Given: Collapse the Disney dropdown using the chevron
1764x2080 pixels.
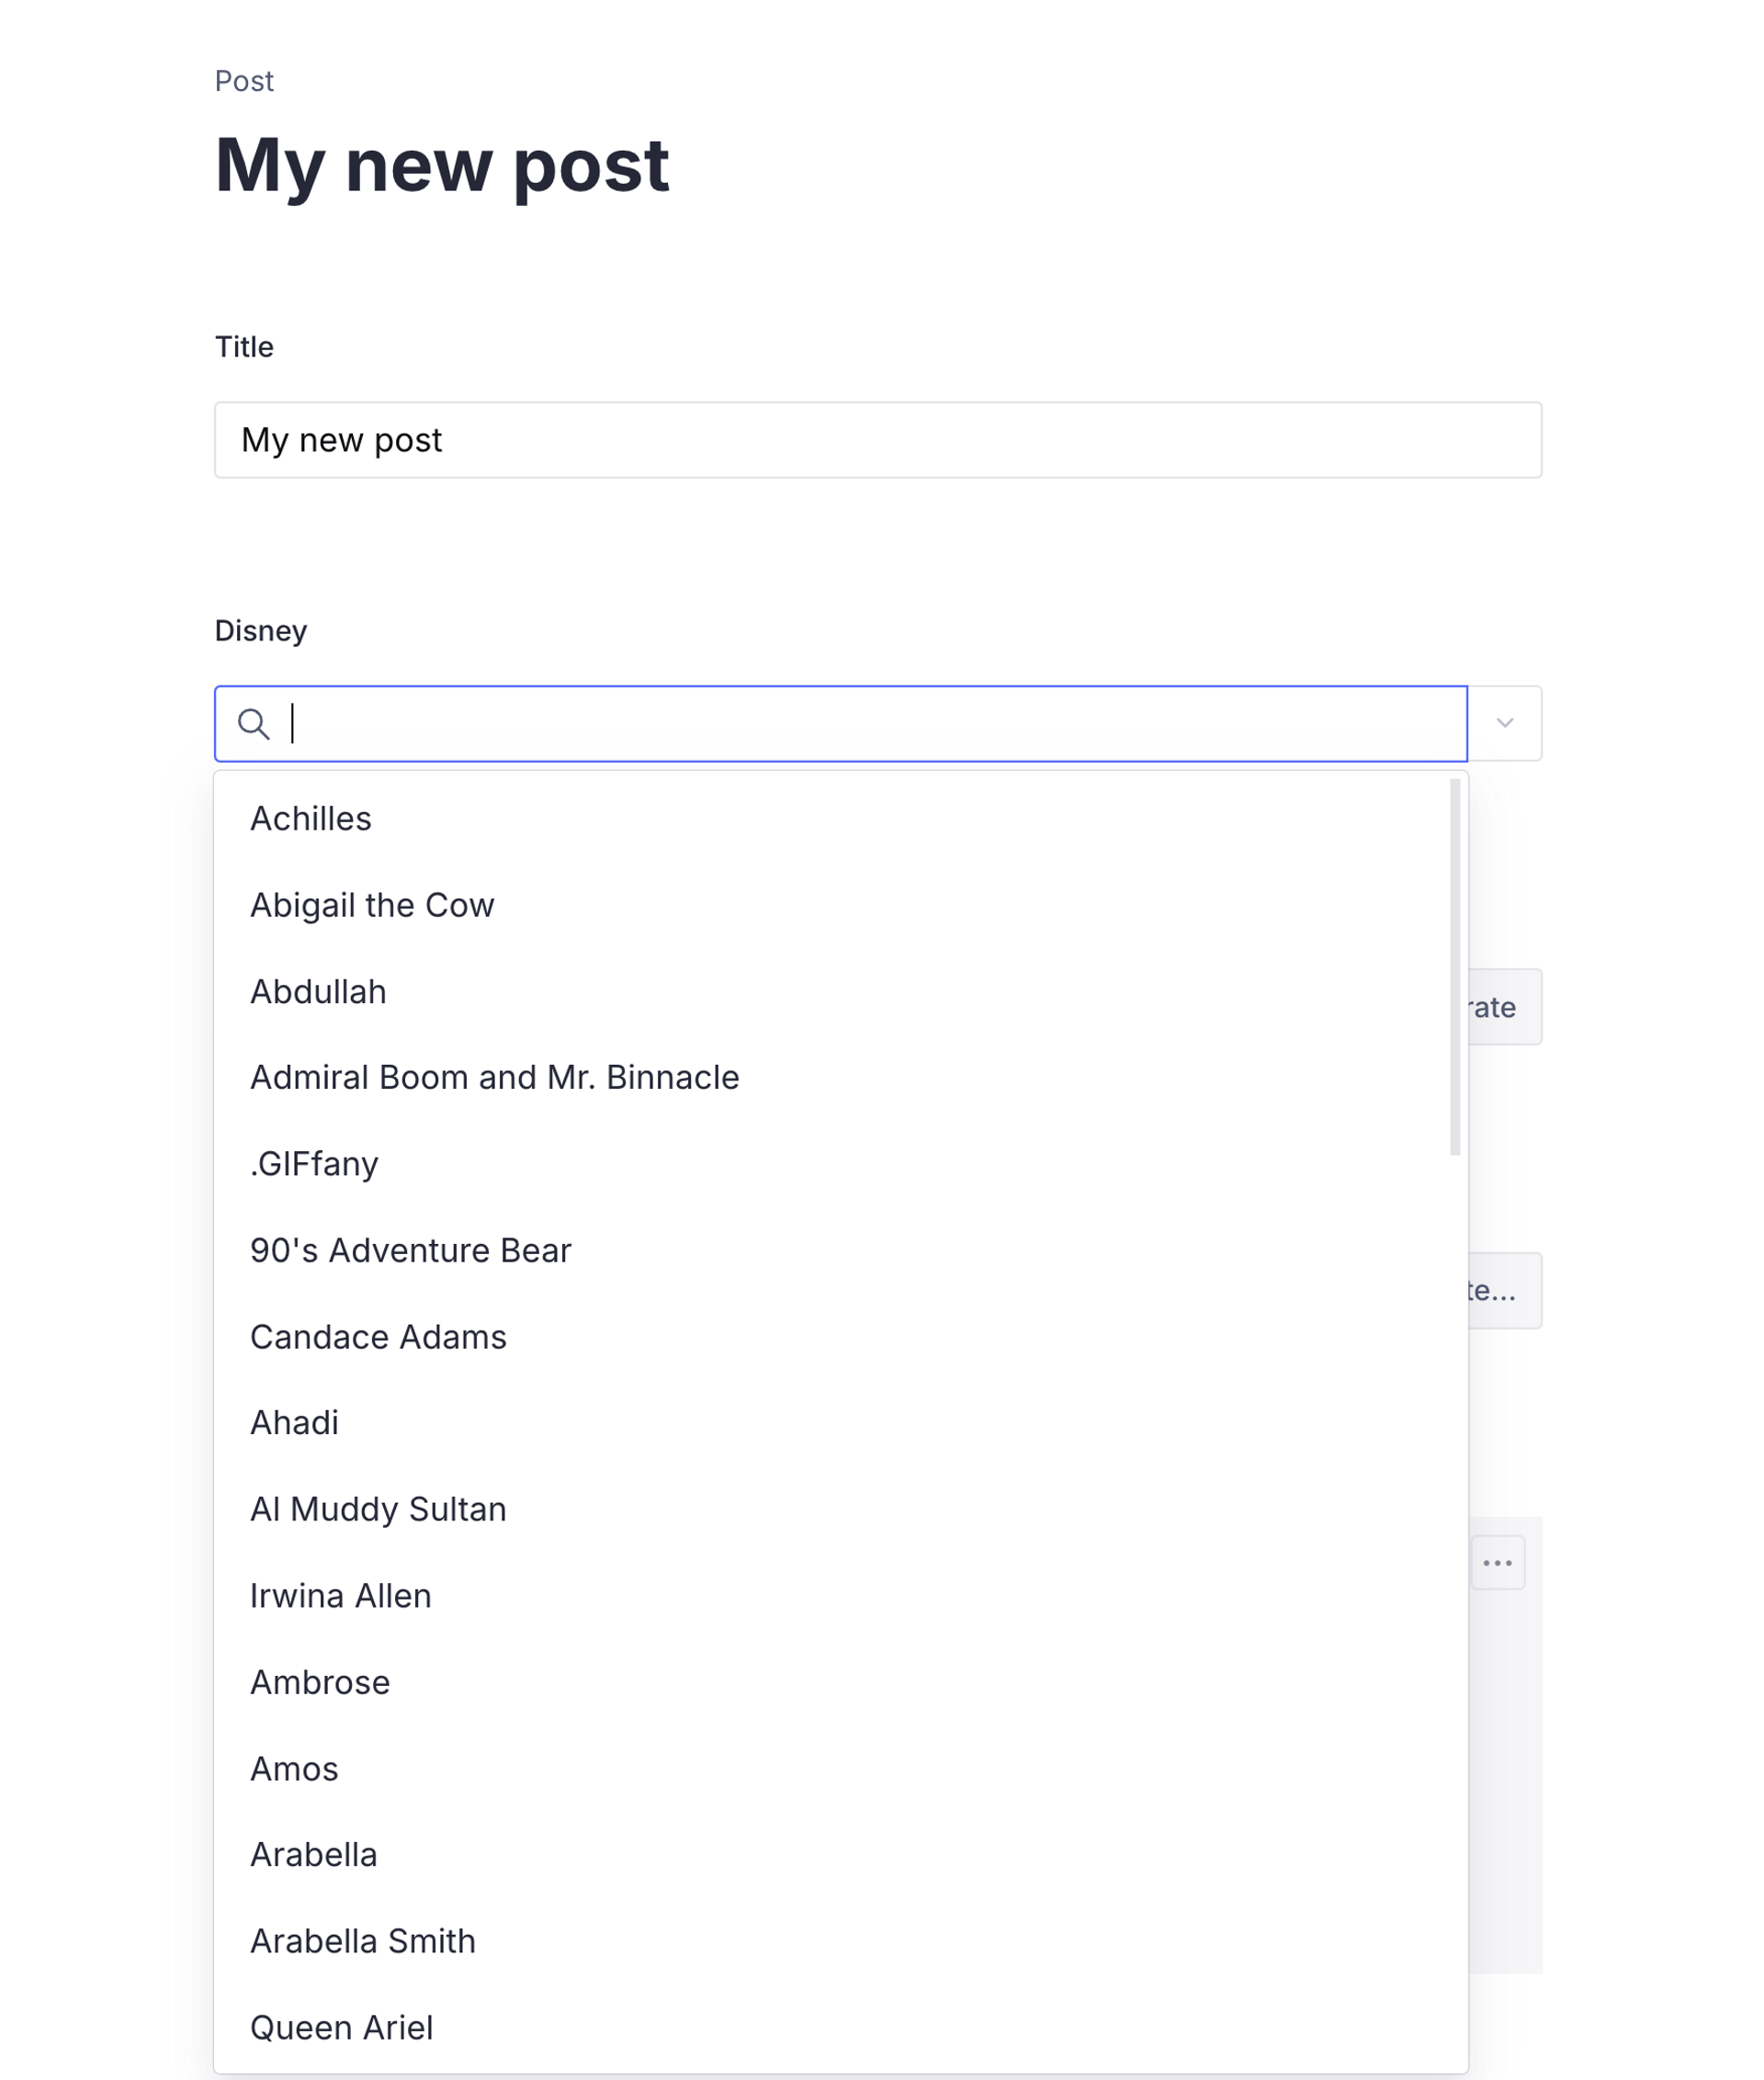Looking at the screenshot, I should pyautogui.click(x=1504, y=723).
